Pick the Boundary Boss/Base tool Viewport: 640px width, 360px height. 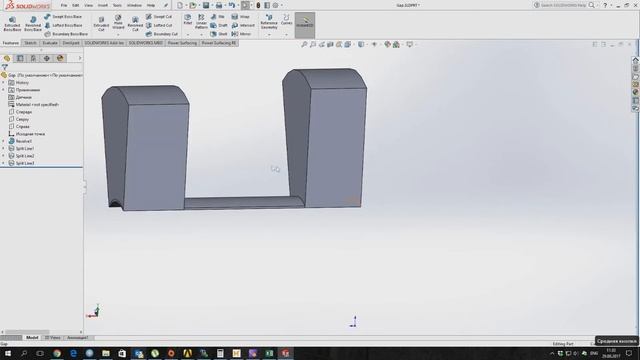pyautogui.click(x=66, y=34)
